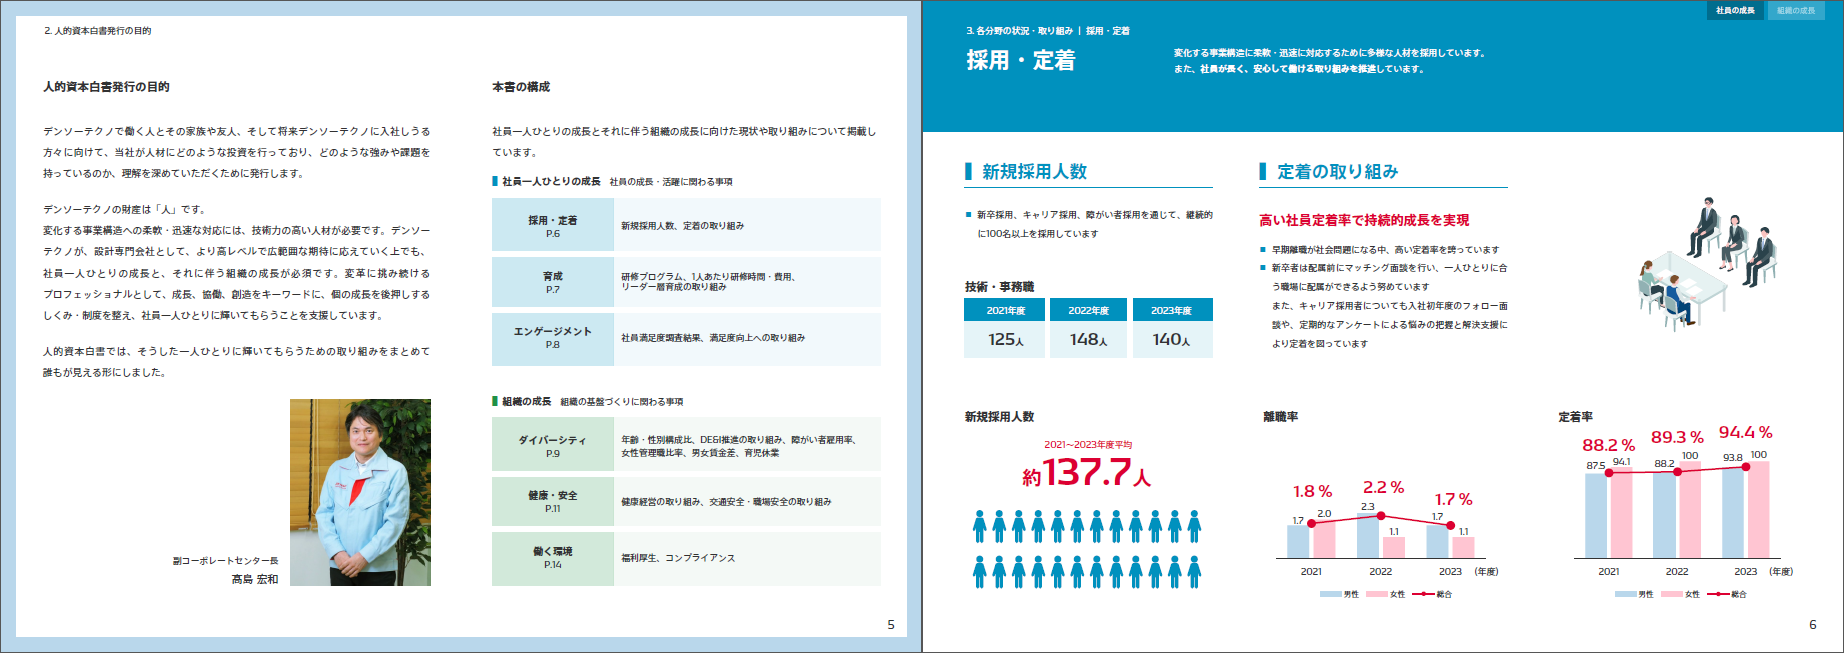Click the 1.8 % turnover value
This screenshot has width=1844, height=653.
point(1312,492)
